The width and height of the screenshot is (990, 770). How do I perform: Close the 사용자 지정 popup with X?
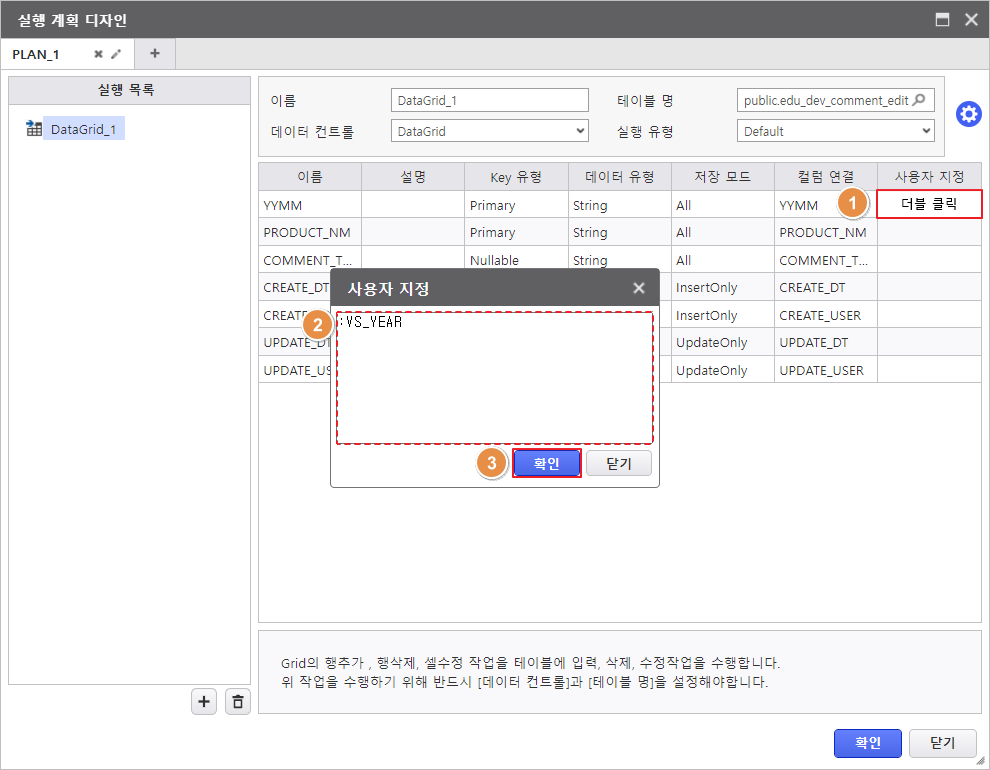tap(639, 288)
